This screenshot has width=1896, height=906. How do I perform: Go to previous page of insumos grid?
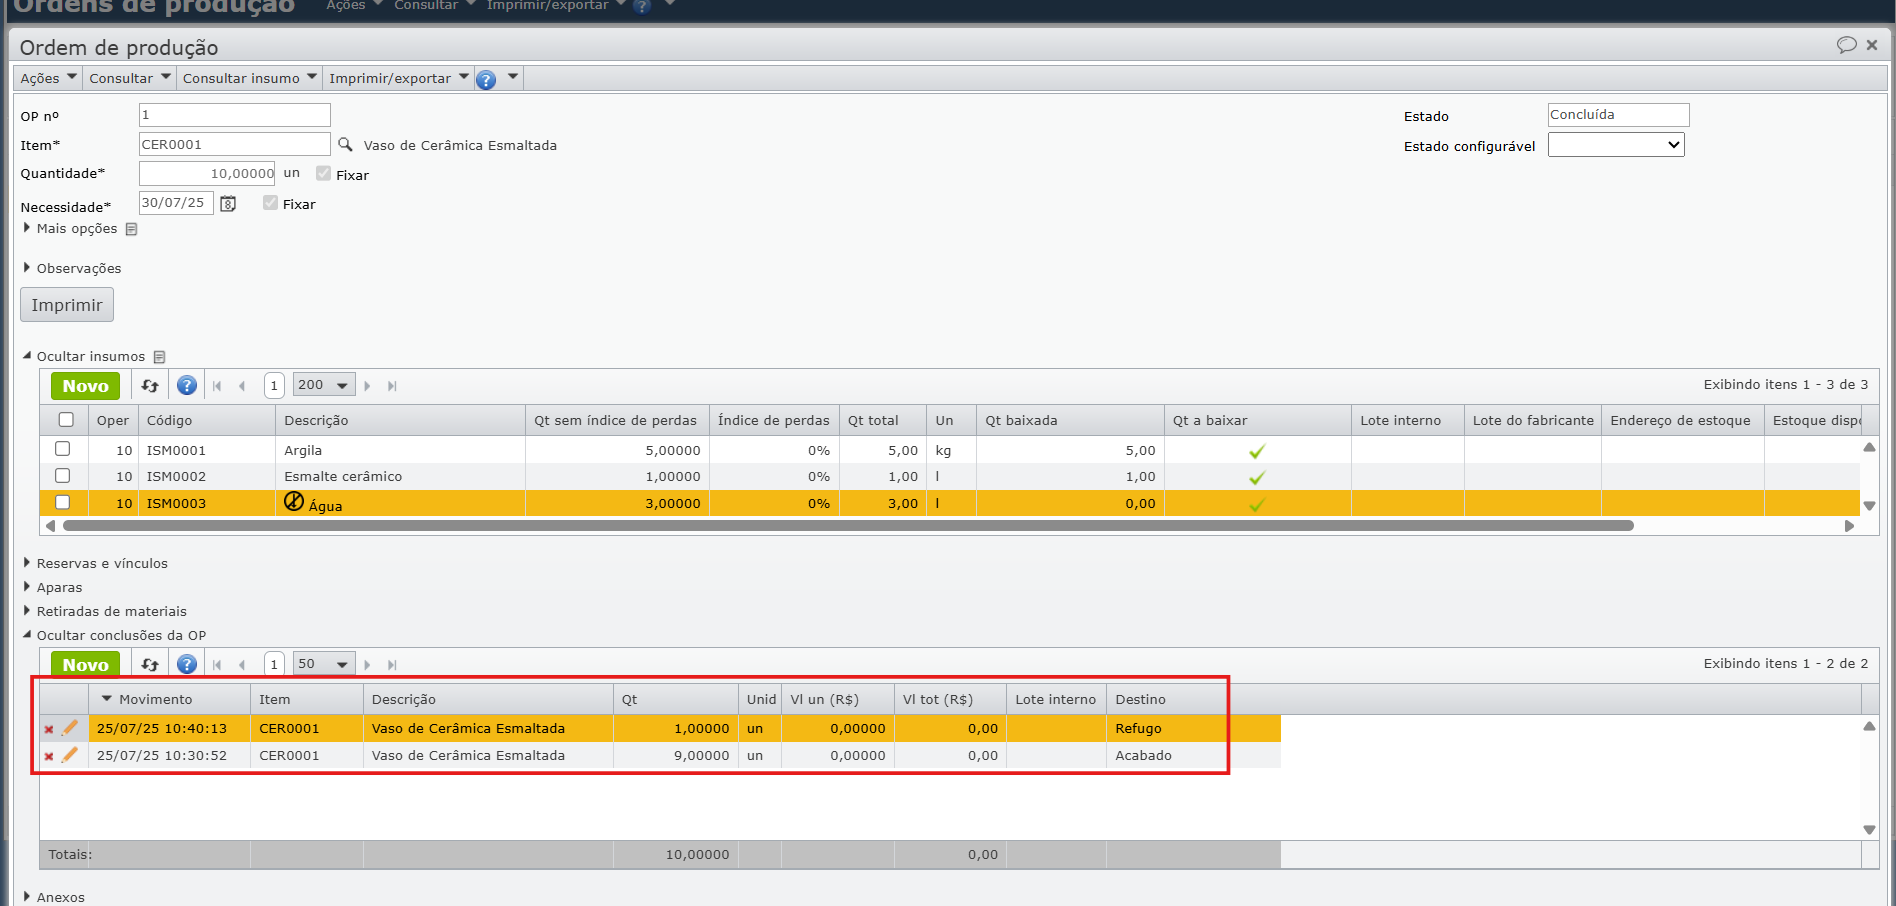[242, 386]
